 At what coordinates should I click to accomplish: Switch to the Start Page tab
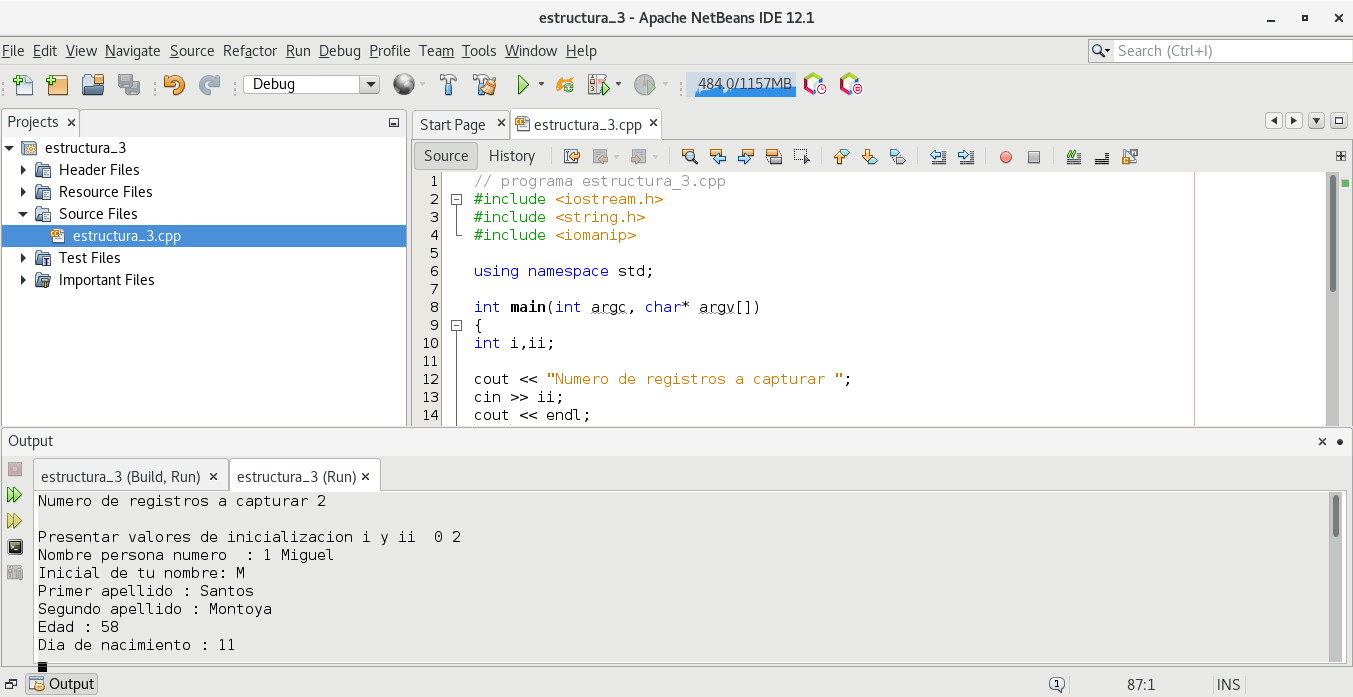452,125
